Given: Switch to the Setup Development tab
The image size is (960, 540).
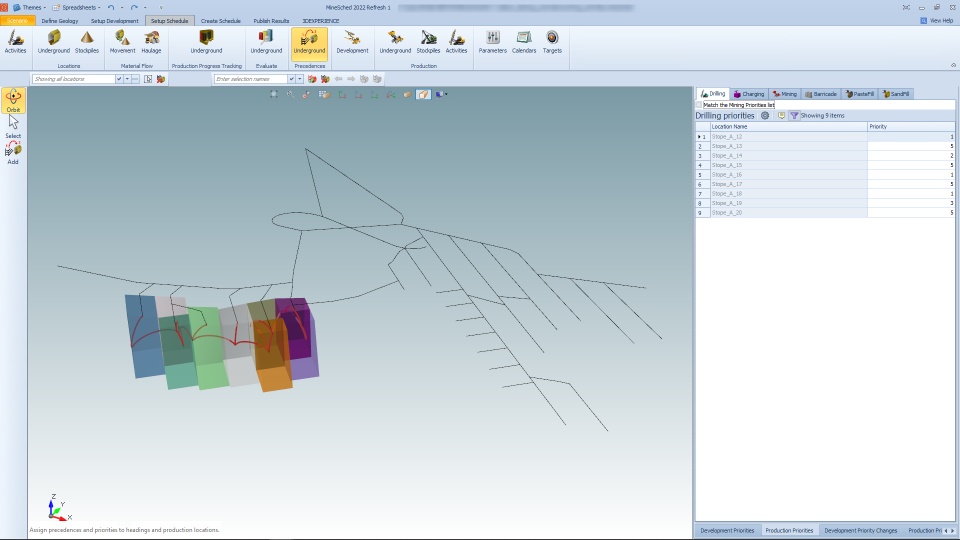Looking at the screenshot, I should pos(114,21).
